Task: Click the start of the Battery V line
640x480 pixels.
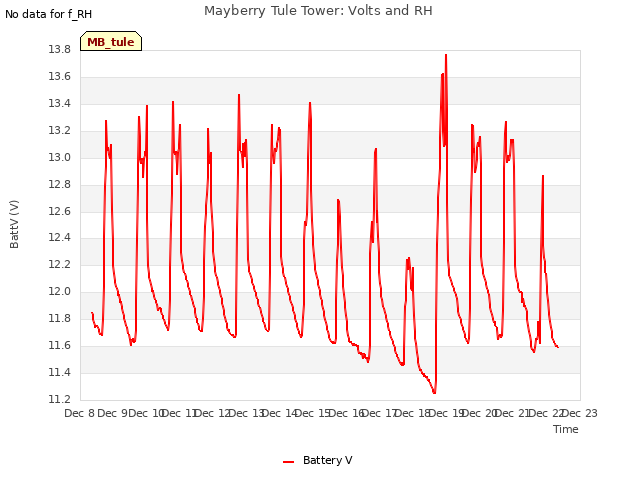Action: pos(92,313)
